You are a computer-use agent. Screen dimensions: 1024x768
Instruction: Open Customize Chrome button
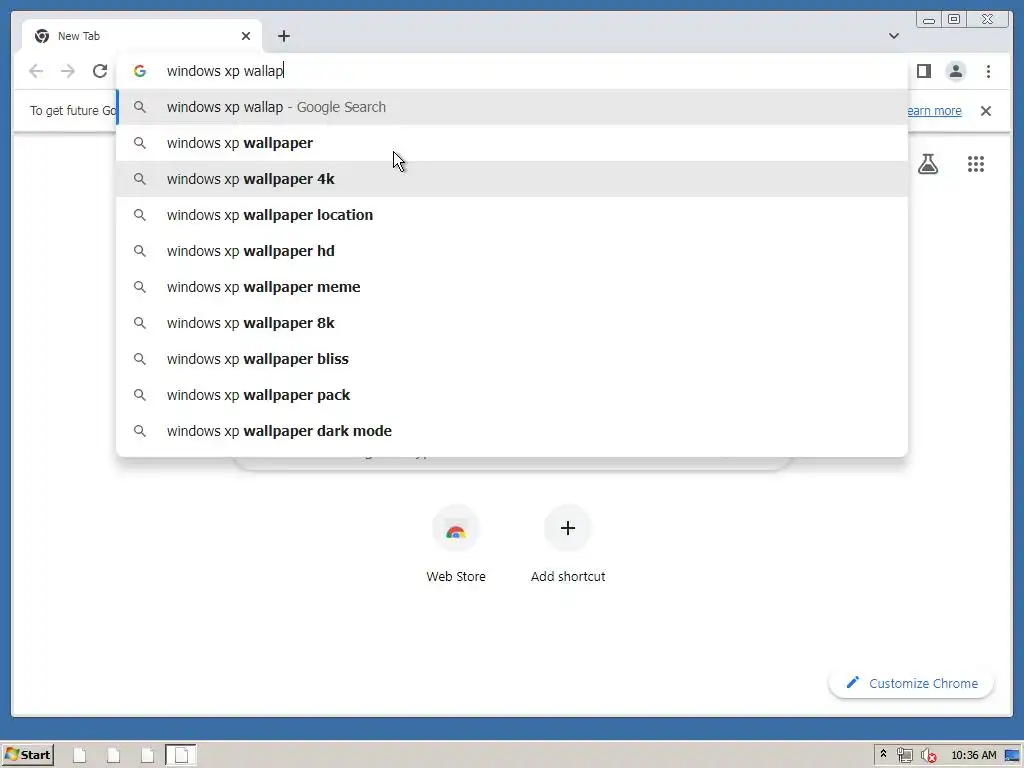pyautogui.click(x=911, y=683)
